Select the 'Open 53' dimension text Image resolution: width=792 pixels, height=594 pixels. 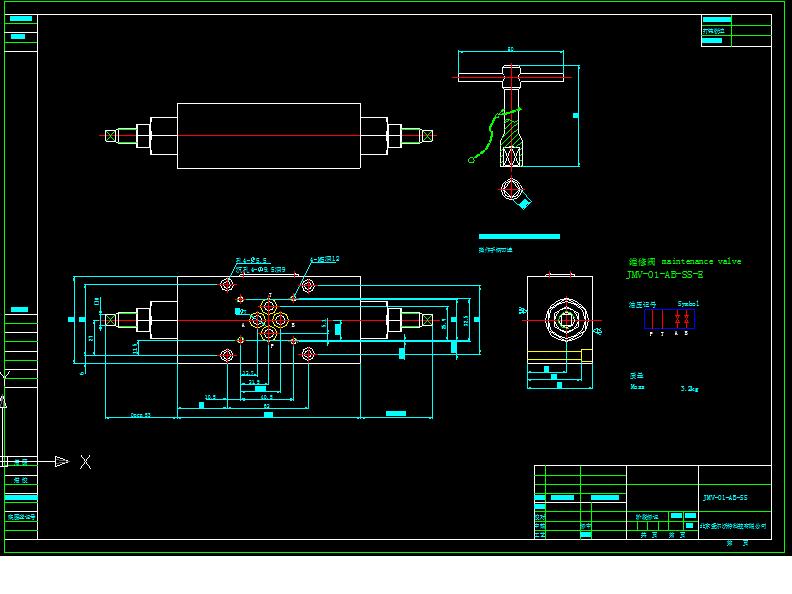pos(140,415)
